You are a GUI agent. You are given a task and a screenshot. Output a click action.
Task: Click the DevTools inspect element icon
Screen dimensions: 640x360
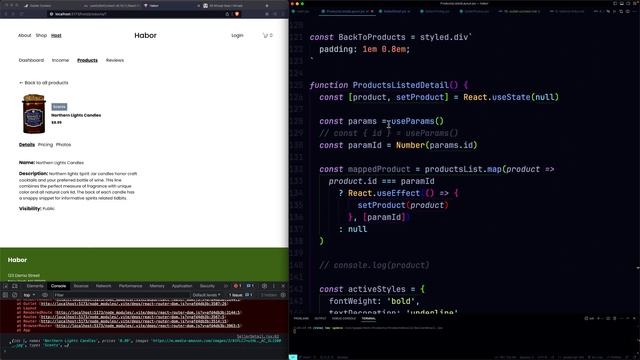(x=6, y=286)
